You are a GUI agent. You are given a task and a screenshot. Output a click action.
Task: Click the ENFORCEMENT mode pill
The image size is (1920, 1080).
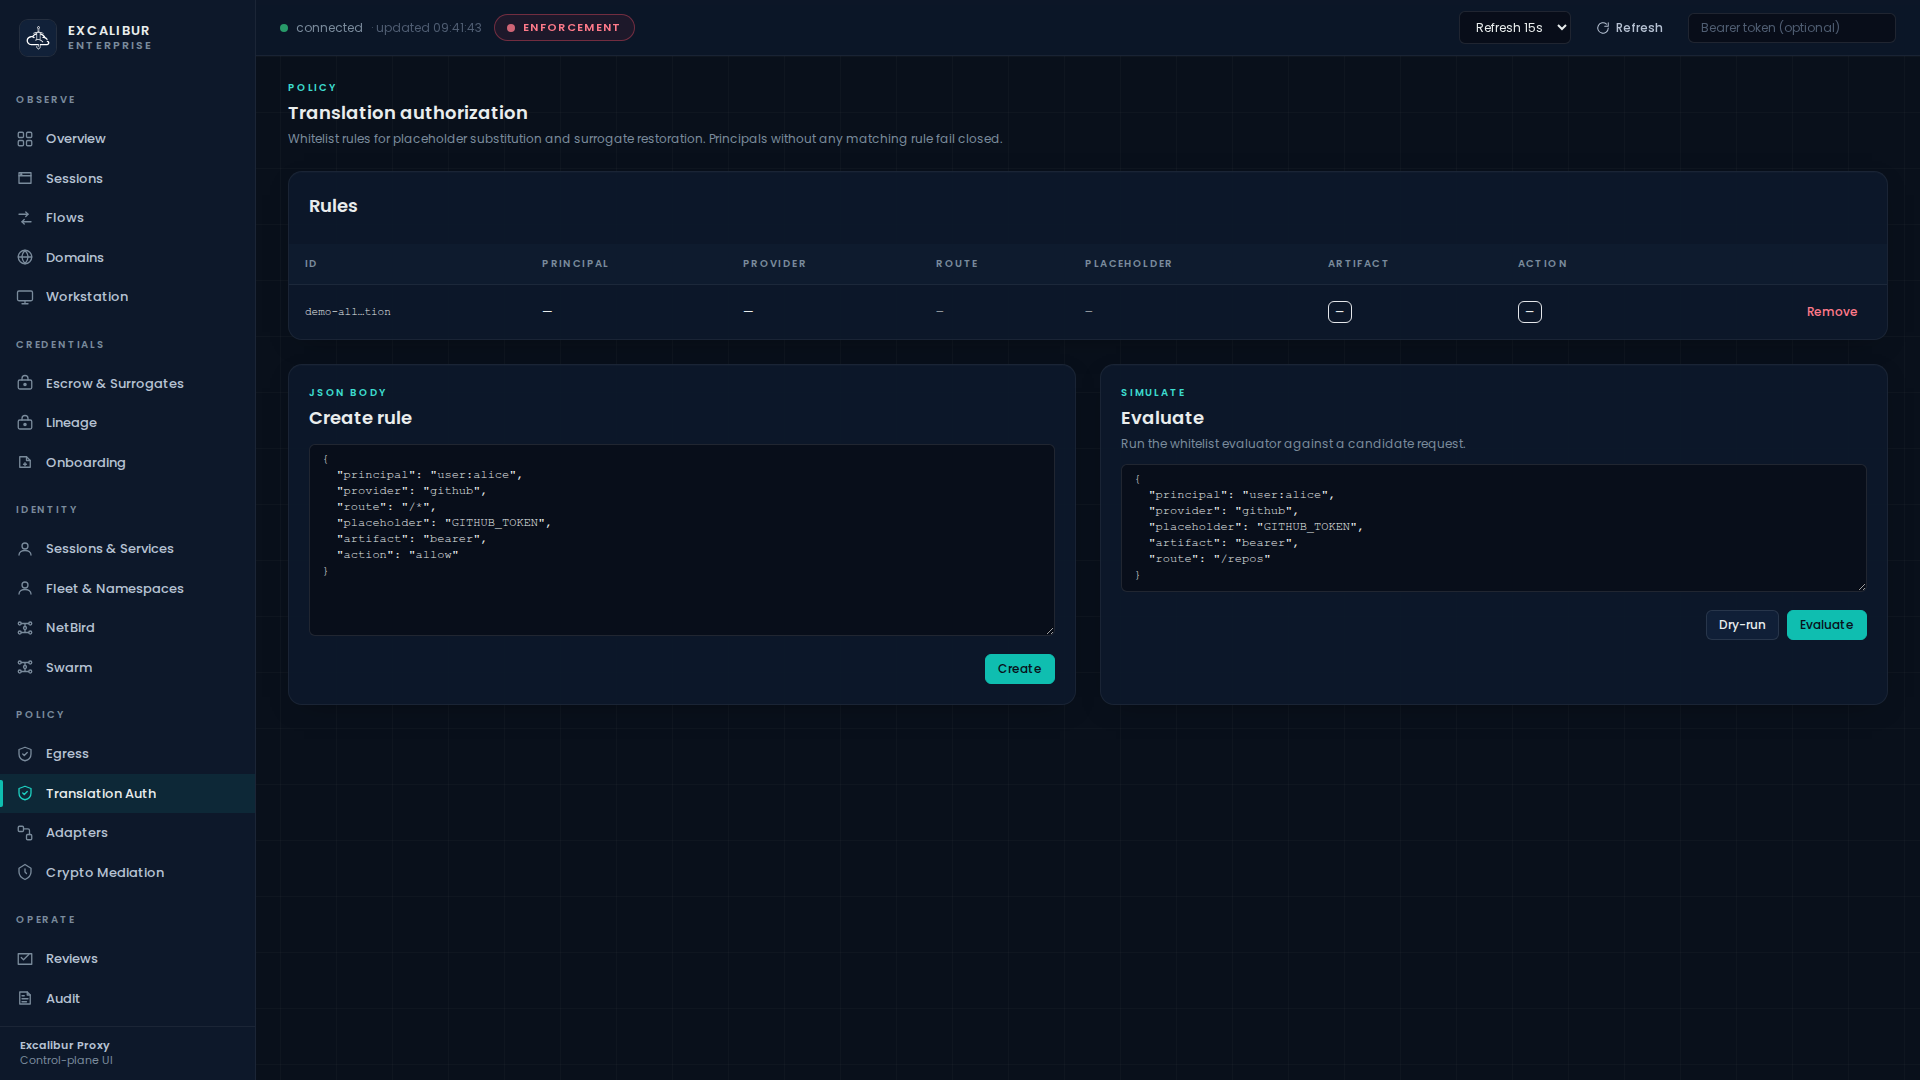pos(564,28)
